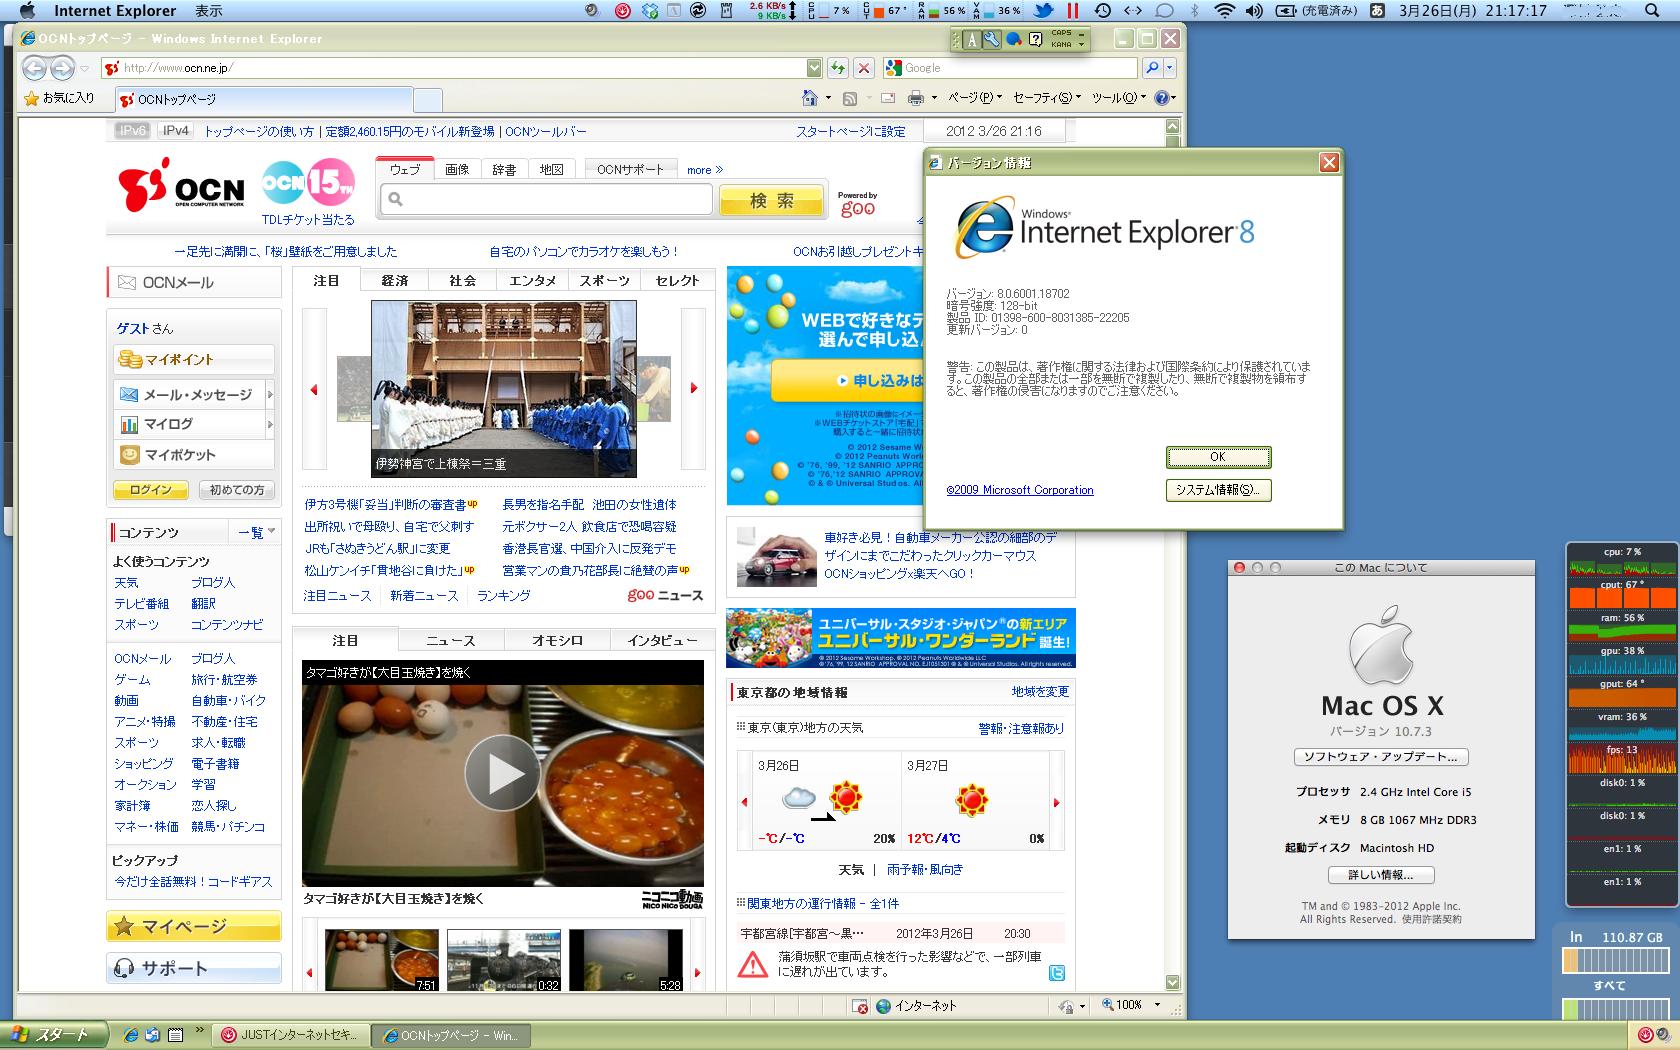Screen dimensions: 1680x1050
Task: Click the Google search box in IE
Action: pyautogui.click(x=1010, y=68)
